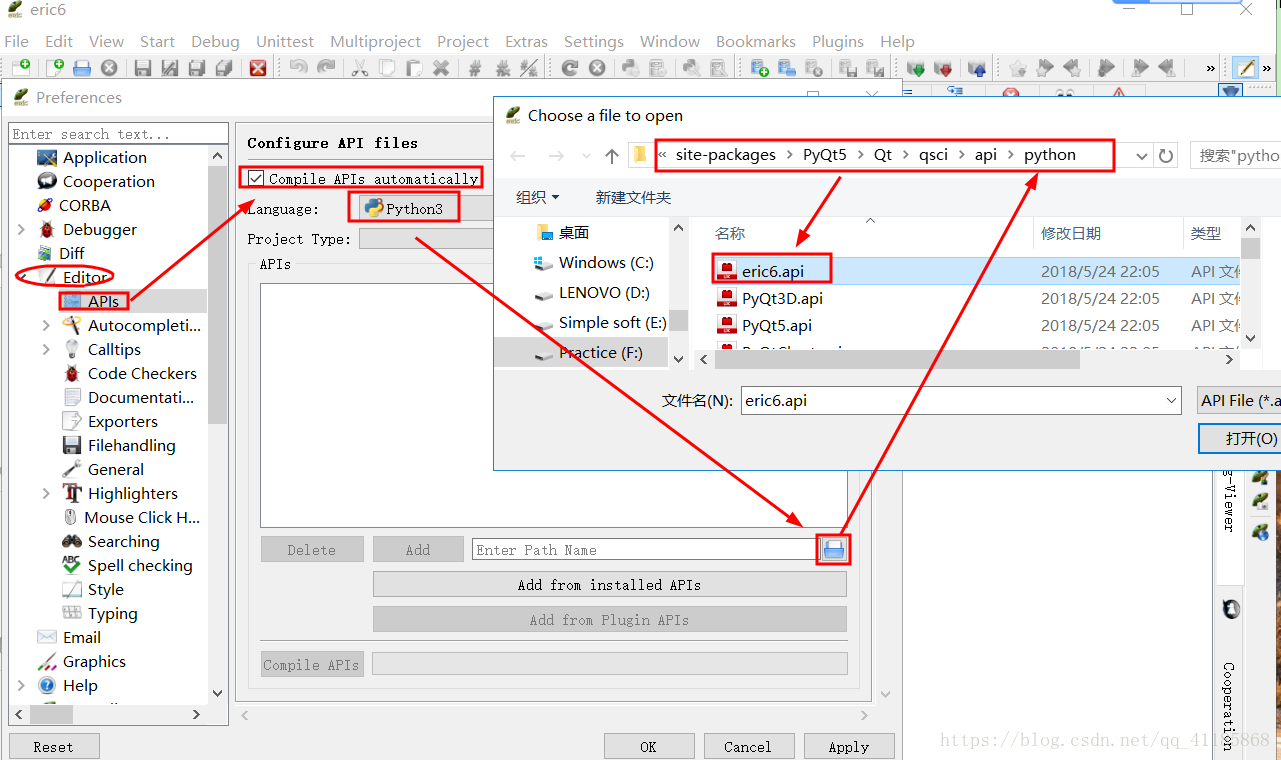Select Windows (C:) drive in sidebar
The height and width of the screenshot is (760, 1281).
click(605, 263)
